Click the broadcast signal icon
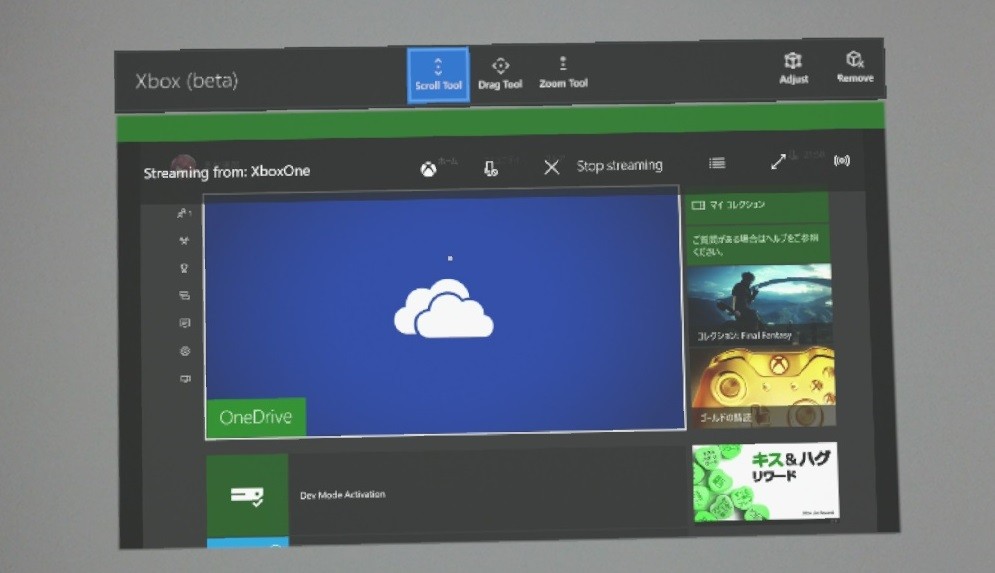995x573 pixels. pyautogui.click(x=841, y=161)
